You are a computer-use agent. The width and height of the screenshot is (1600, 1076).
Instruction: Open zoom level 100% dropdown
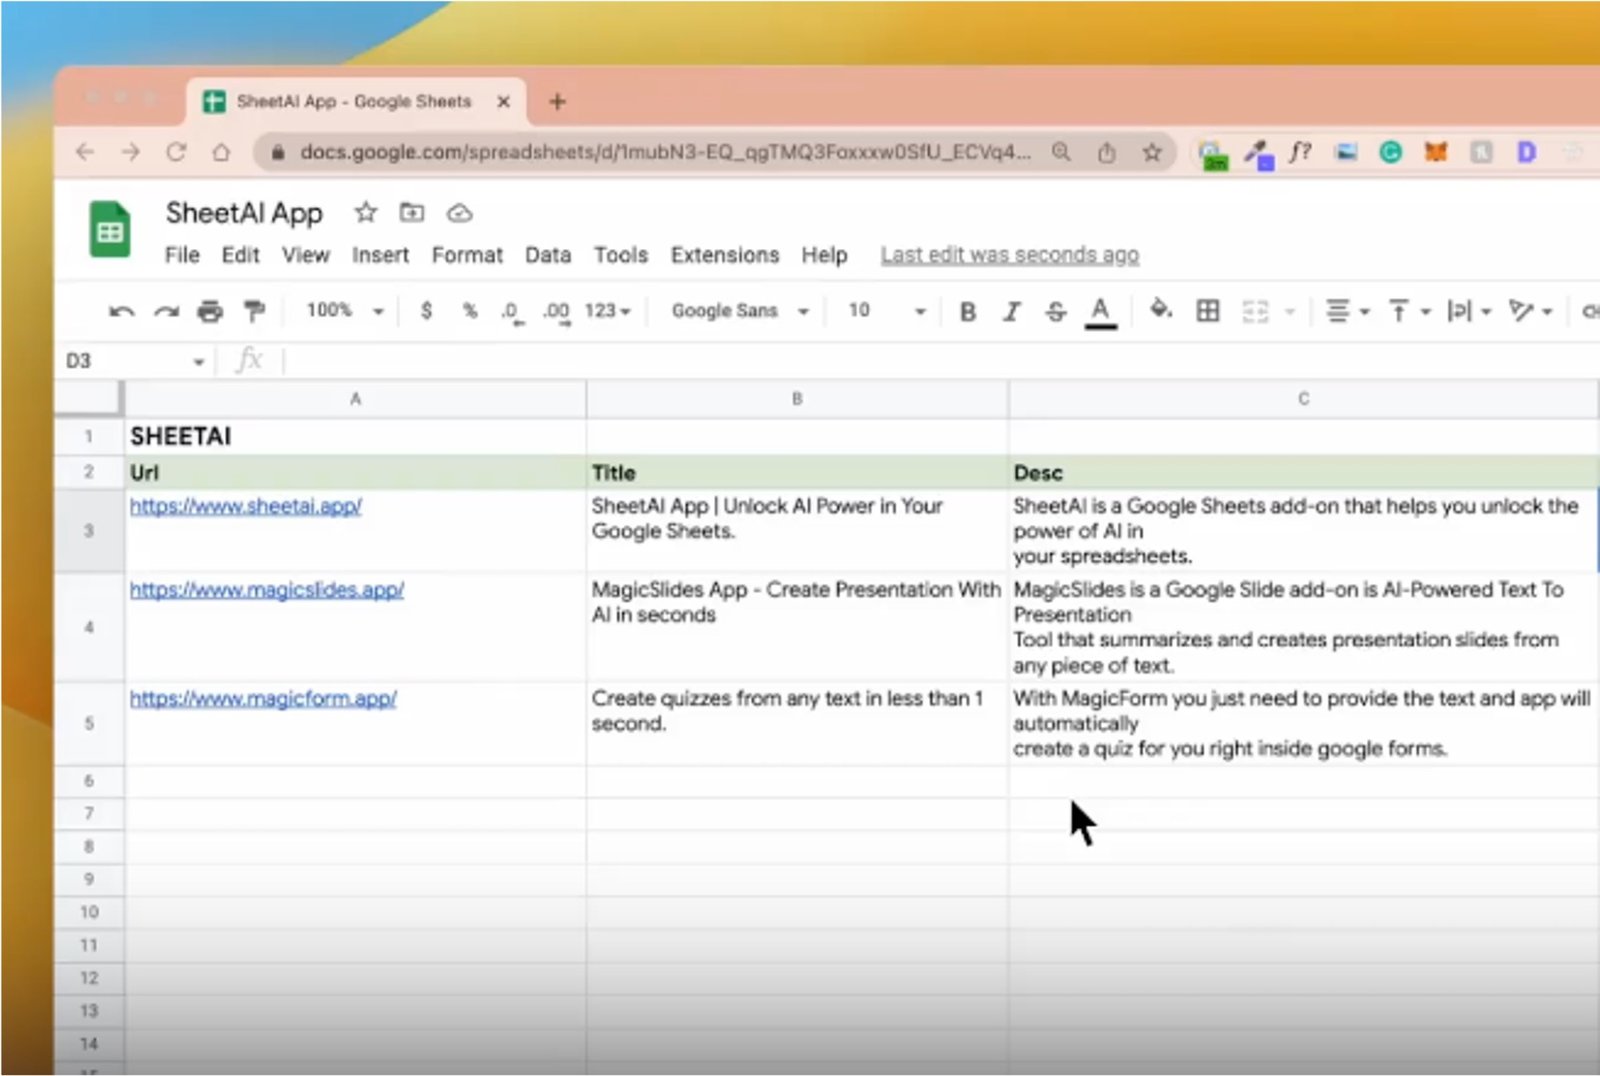tap(345, 311)
